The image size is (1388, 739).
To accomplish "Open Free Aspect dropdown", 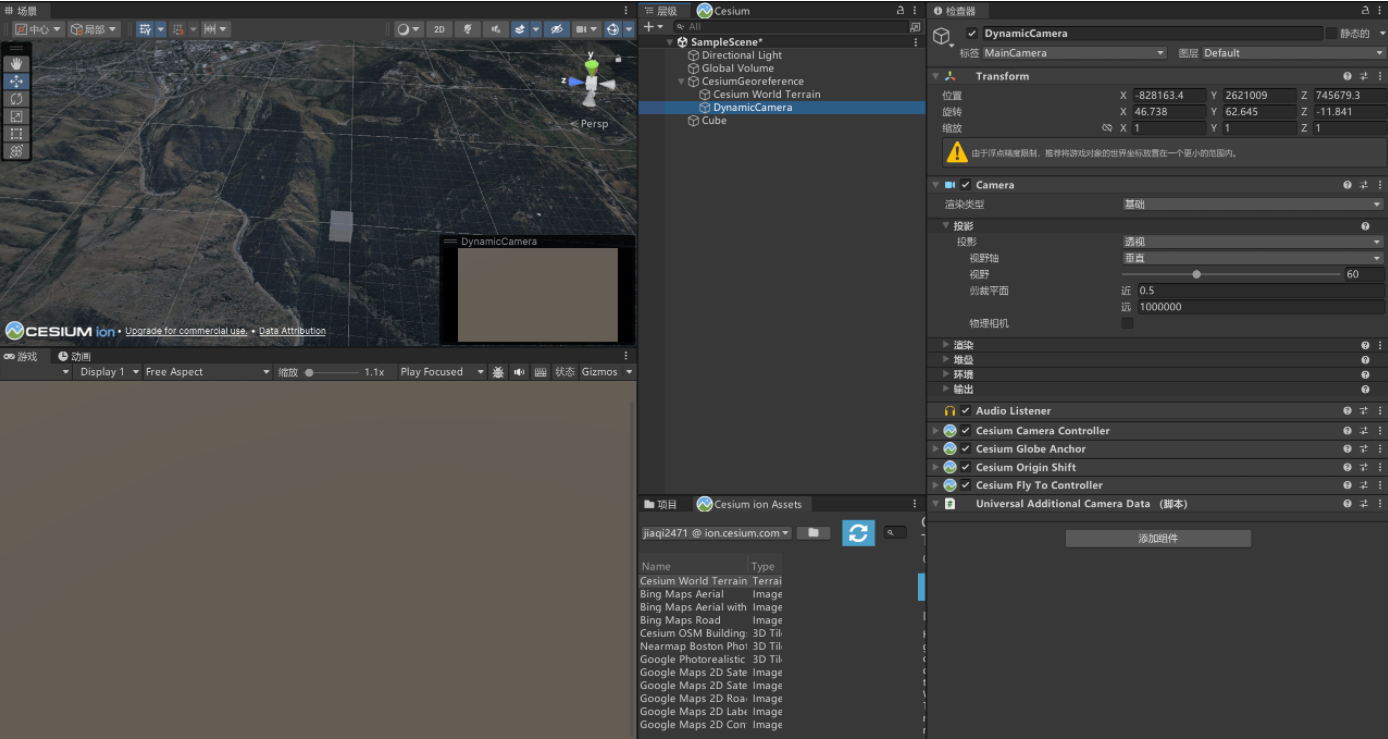I will click(x=207, y=372).
